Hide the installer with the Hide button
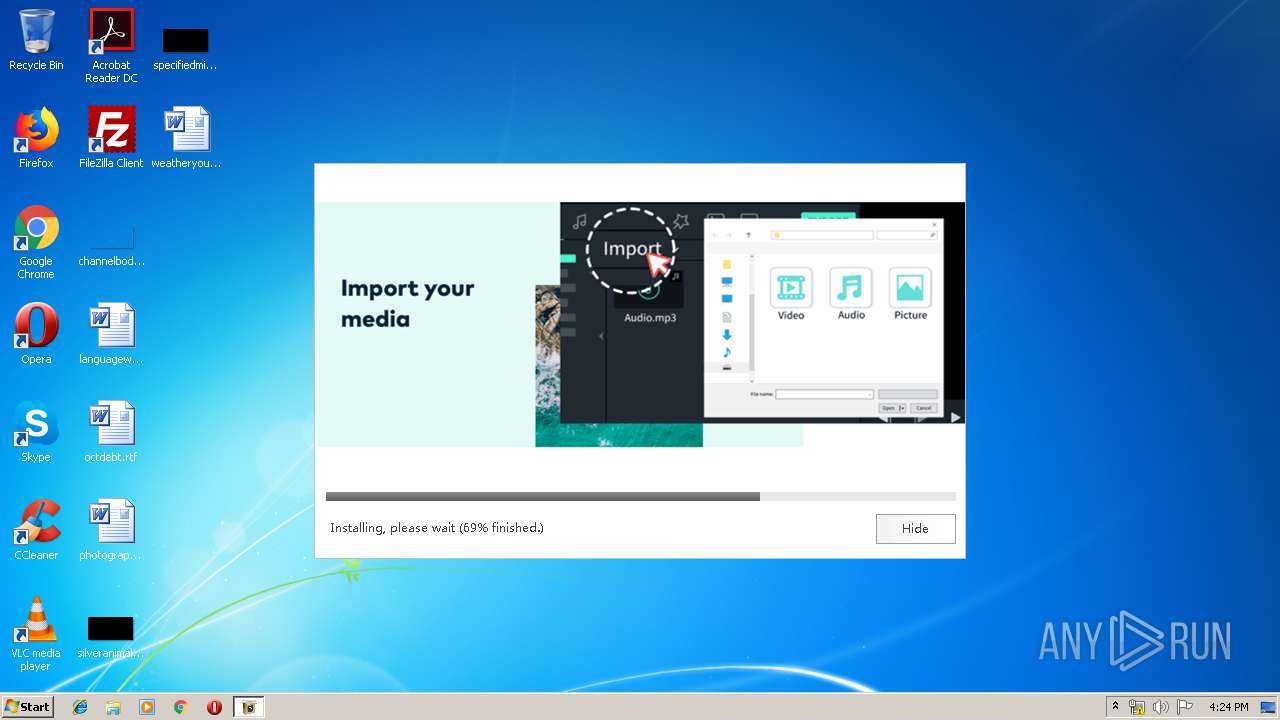 915,529
